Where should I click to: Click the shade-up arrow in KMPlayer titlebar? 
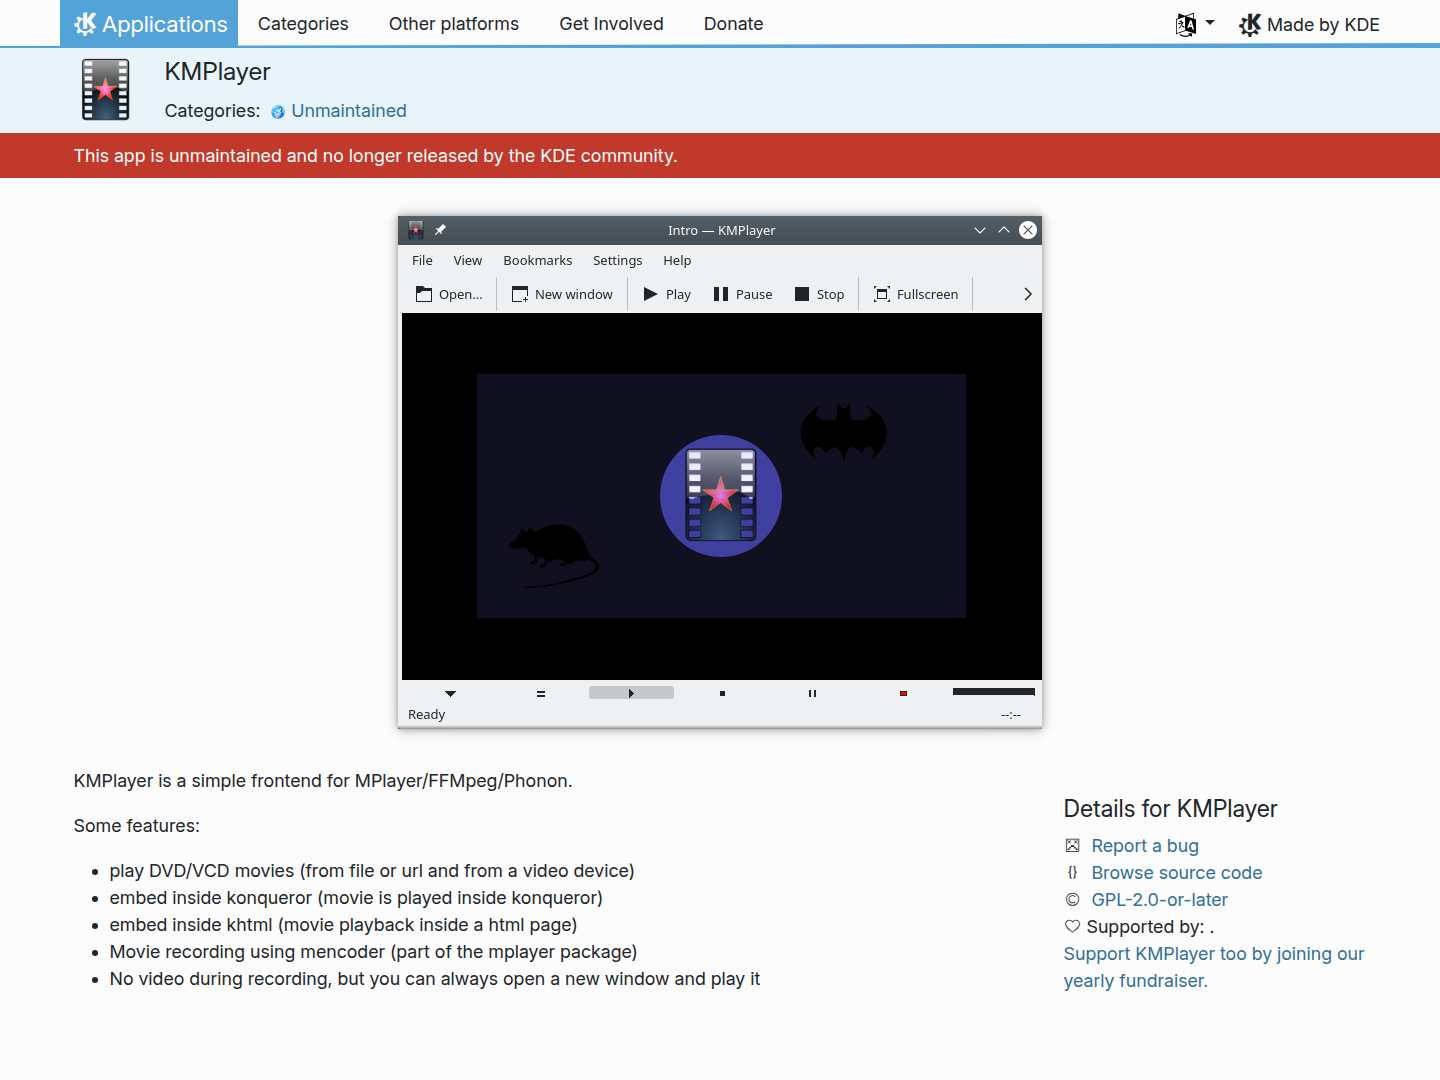[1004, 230]
